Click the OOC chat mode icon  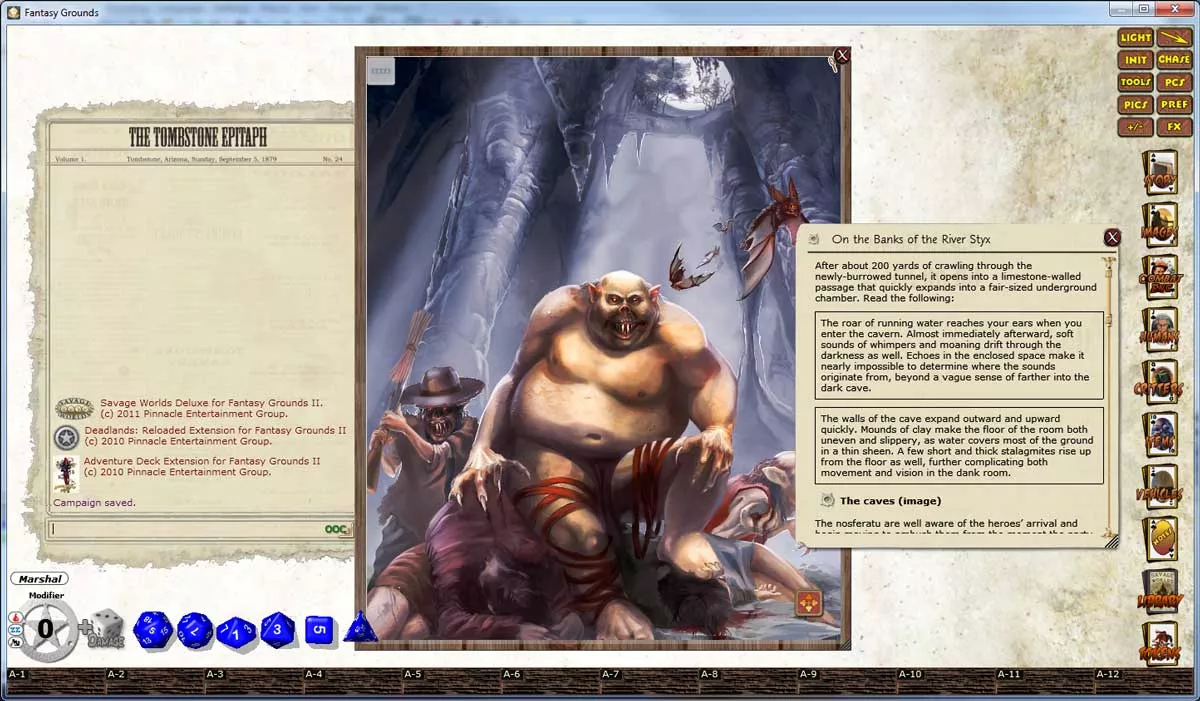point(336,529)
